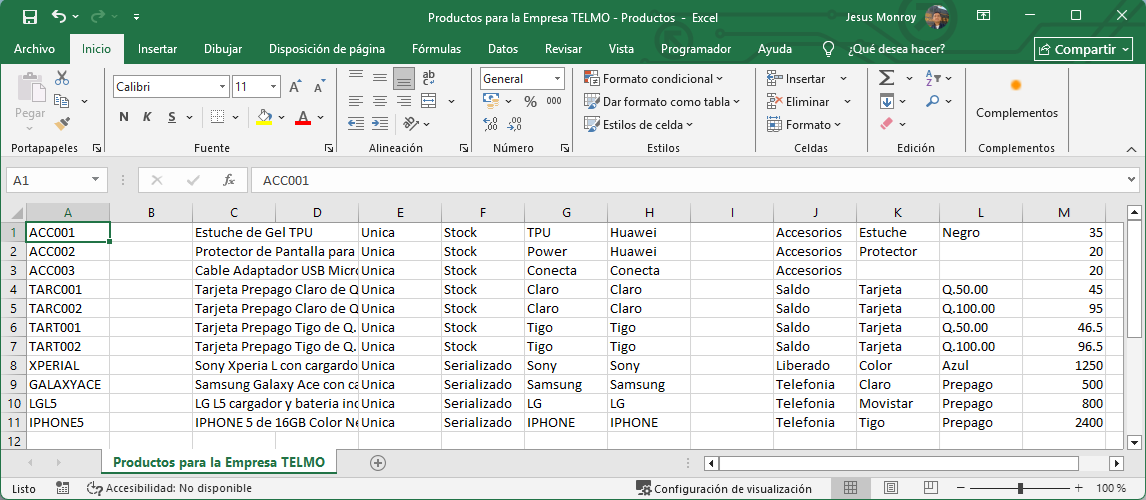Click the Compartir button

[1084, 50]
